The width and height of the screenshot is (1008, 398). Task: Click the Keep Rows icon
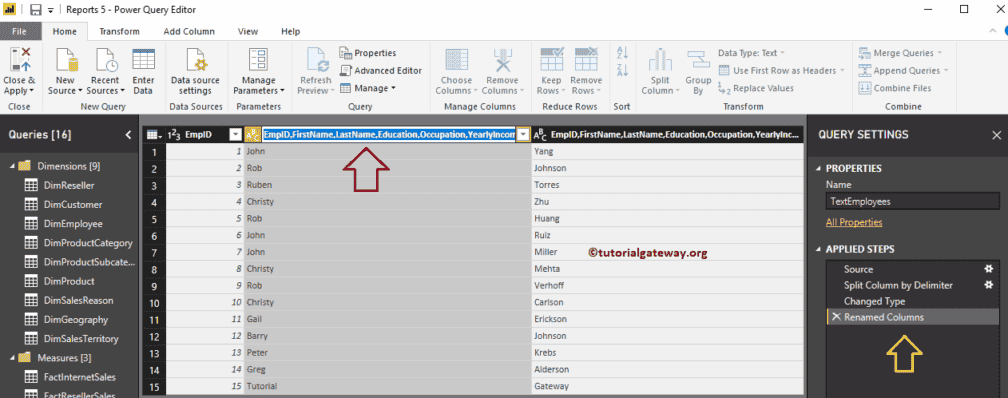pos(552,60)
